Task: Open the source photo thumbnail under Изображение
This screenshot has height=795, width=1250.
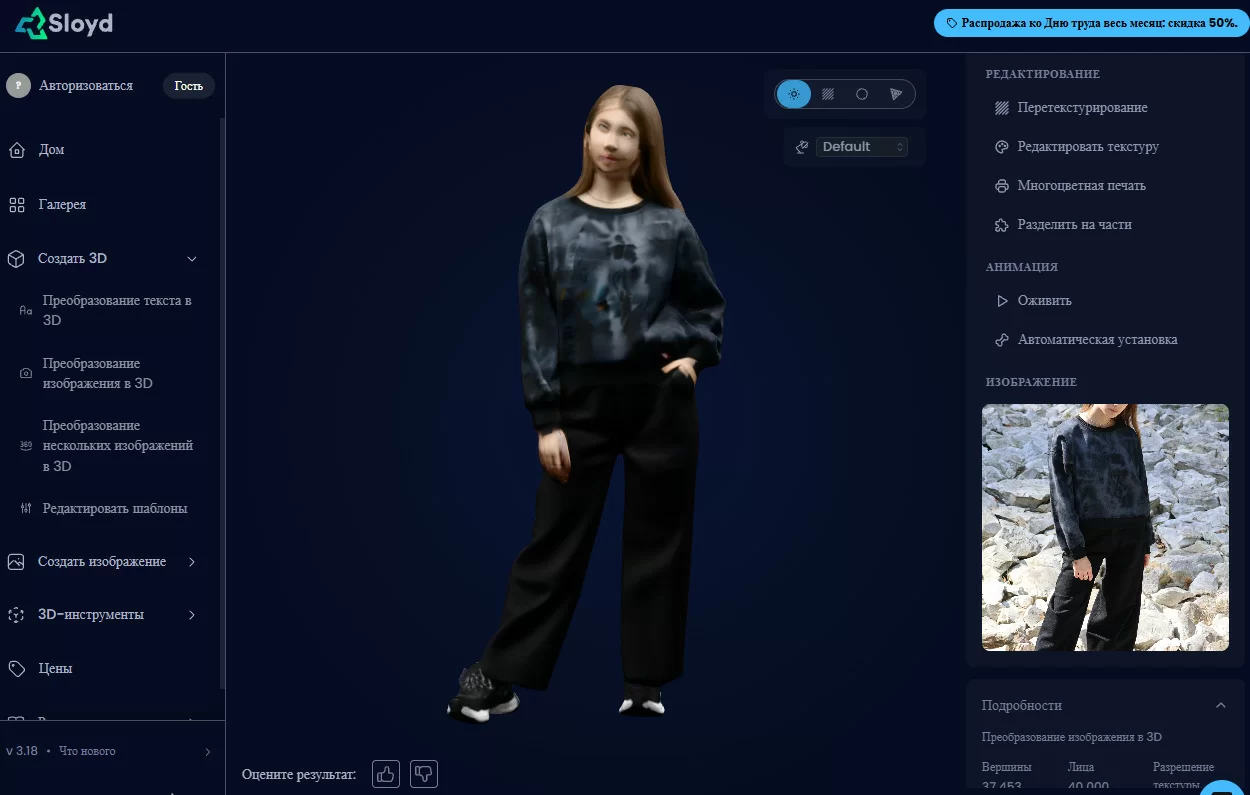Action: (x=1105, y=527)
